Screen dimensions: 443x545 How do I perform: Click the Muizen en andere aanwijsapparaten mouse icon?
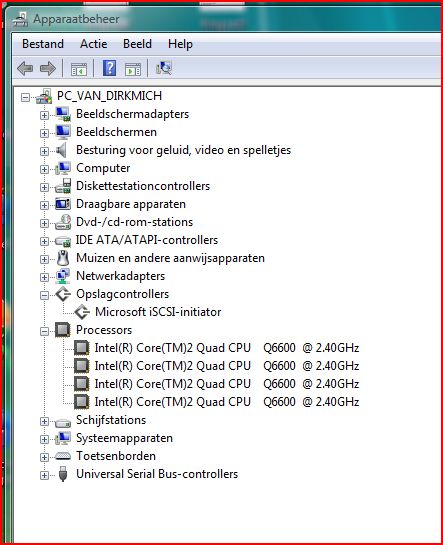[x=63, y=258]
